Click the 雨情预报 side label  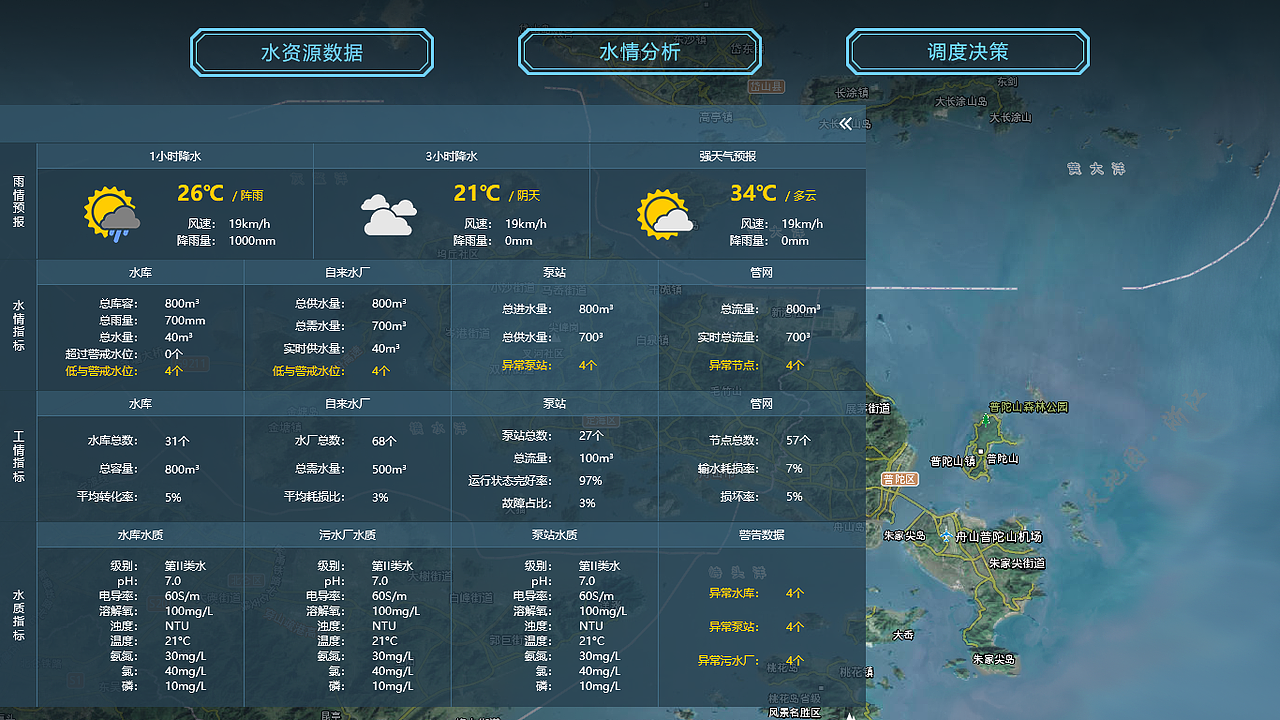[18, 202]
